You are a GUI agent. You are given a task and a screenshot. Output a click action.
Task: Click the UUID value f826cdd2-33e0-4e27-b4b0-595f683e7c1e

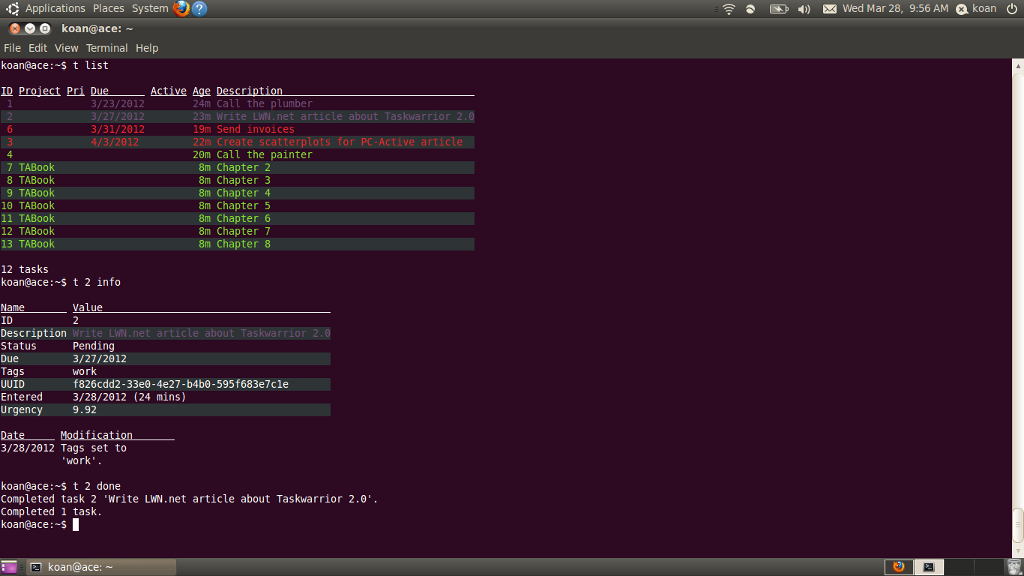tap(181, 384)
